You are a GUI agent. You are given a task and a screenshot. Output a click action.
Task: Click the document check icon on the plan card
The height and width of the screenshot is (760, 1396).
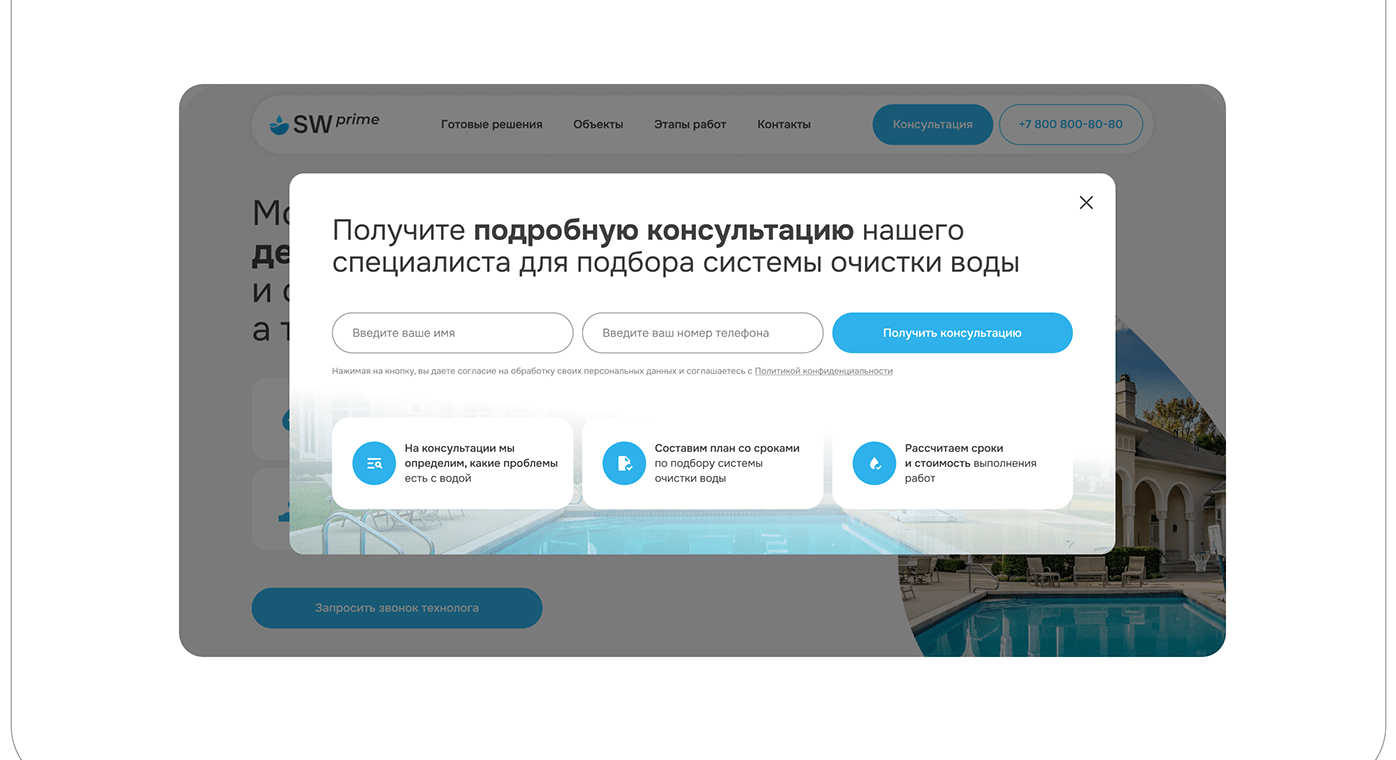tap(624, 463)
